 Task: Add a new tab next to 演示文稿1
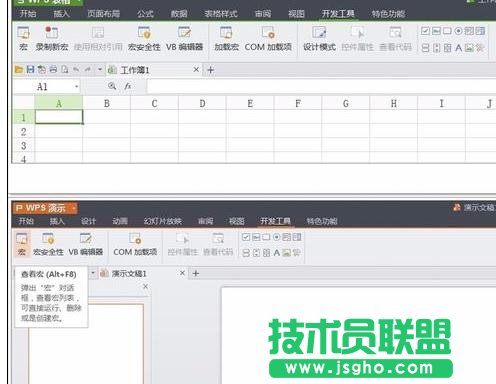196,274
